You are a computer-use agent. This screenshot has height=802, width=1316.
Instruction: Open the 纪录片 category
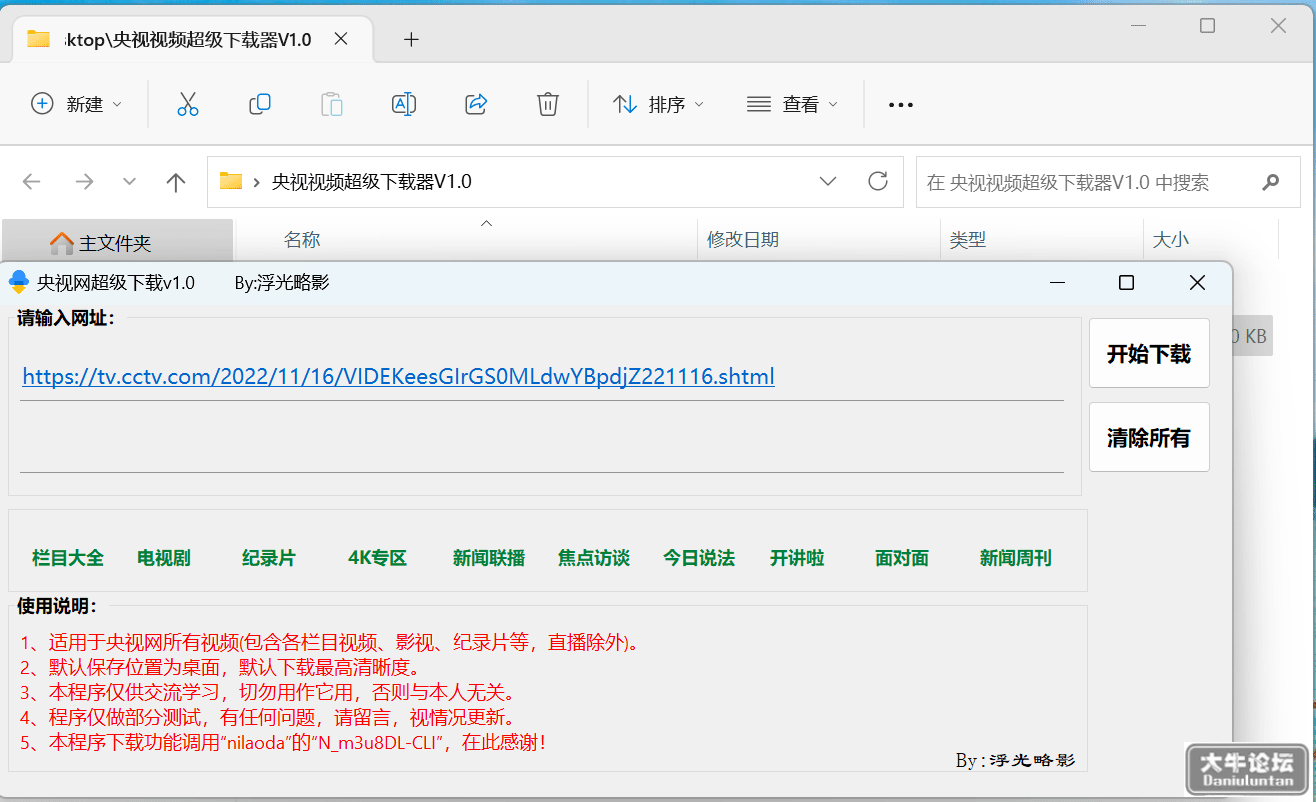tap(269, 558)
